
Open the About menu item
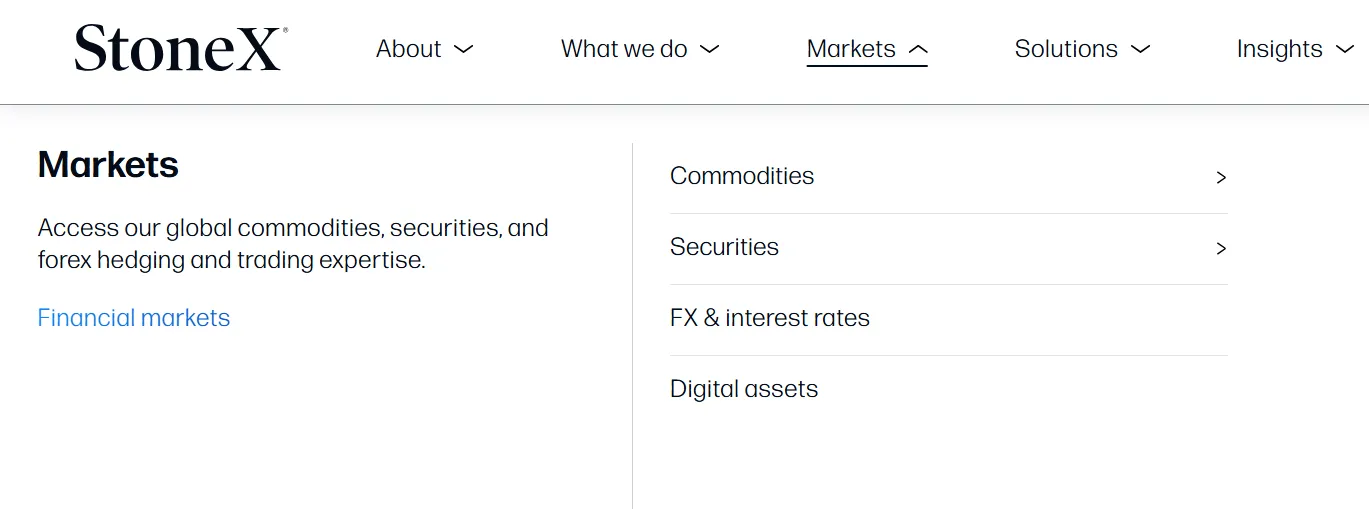[409, 49]
